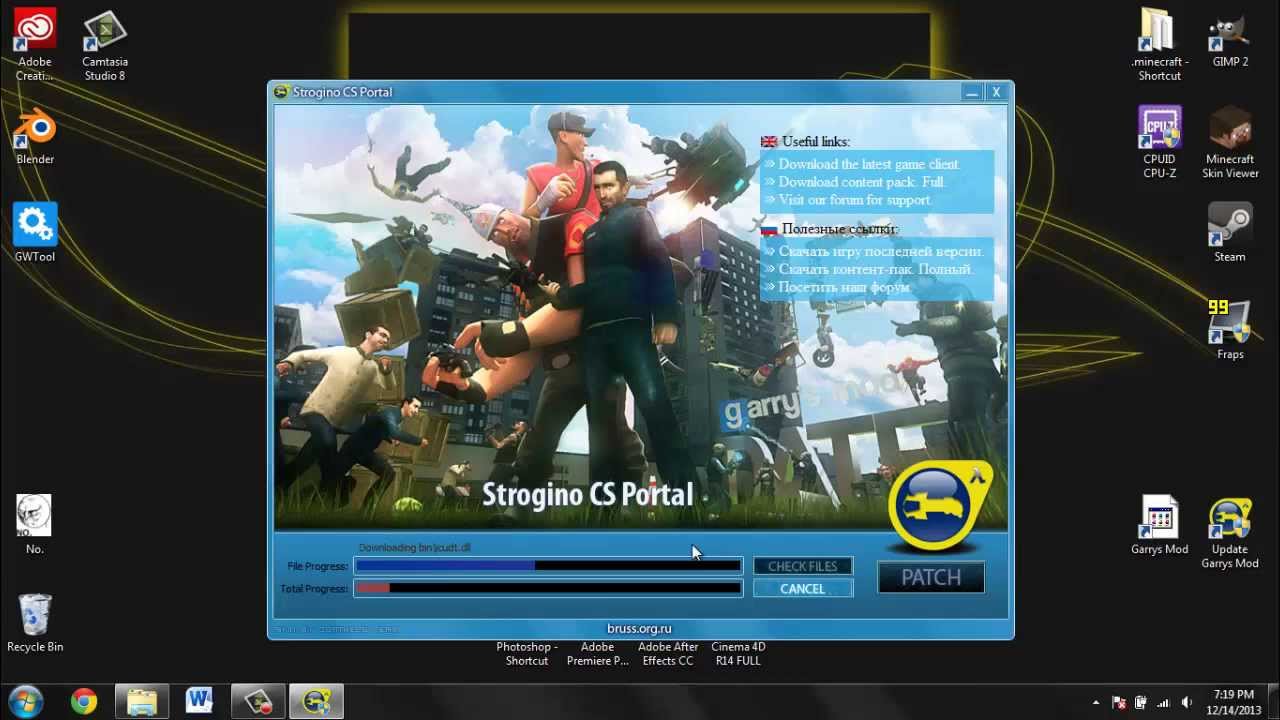
Task: Open Action Center flag tray icon
Action: (x=1119, y=703)
